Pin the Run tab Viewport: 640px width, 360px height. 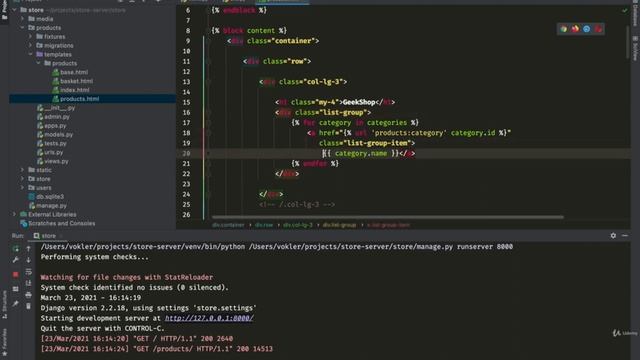pos(16,304)
